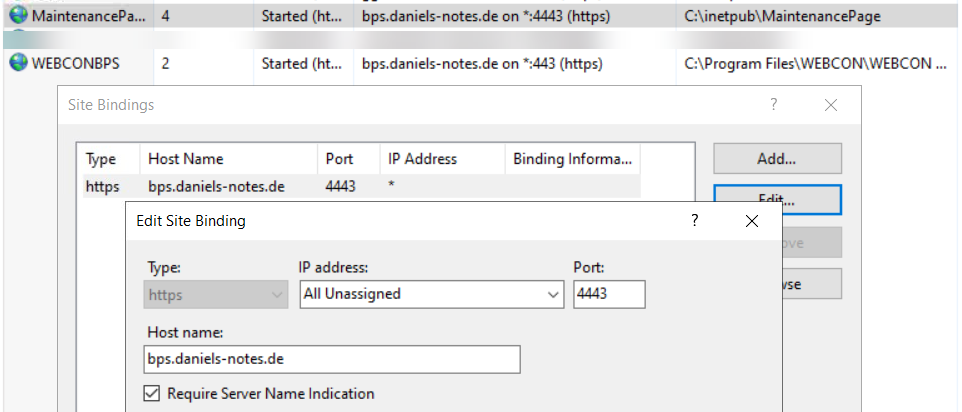Expand the IP address dropdown
The height and width of the screenshot is (412, 962).
432,294
